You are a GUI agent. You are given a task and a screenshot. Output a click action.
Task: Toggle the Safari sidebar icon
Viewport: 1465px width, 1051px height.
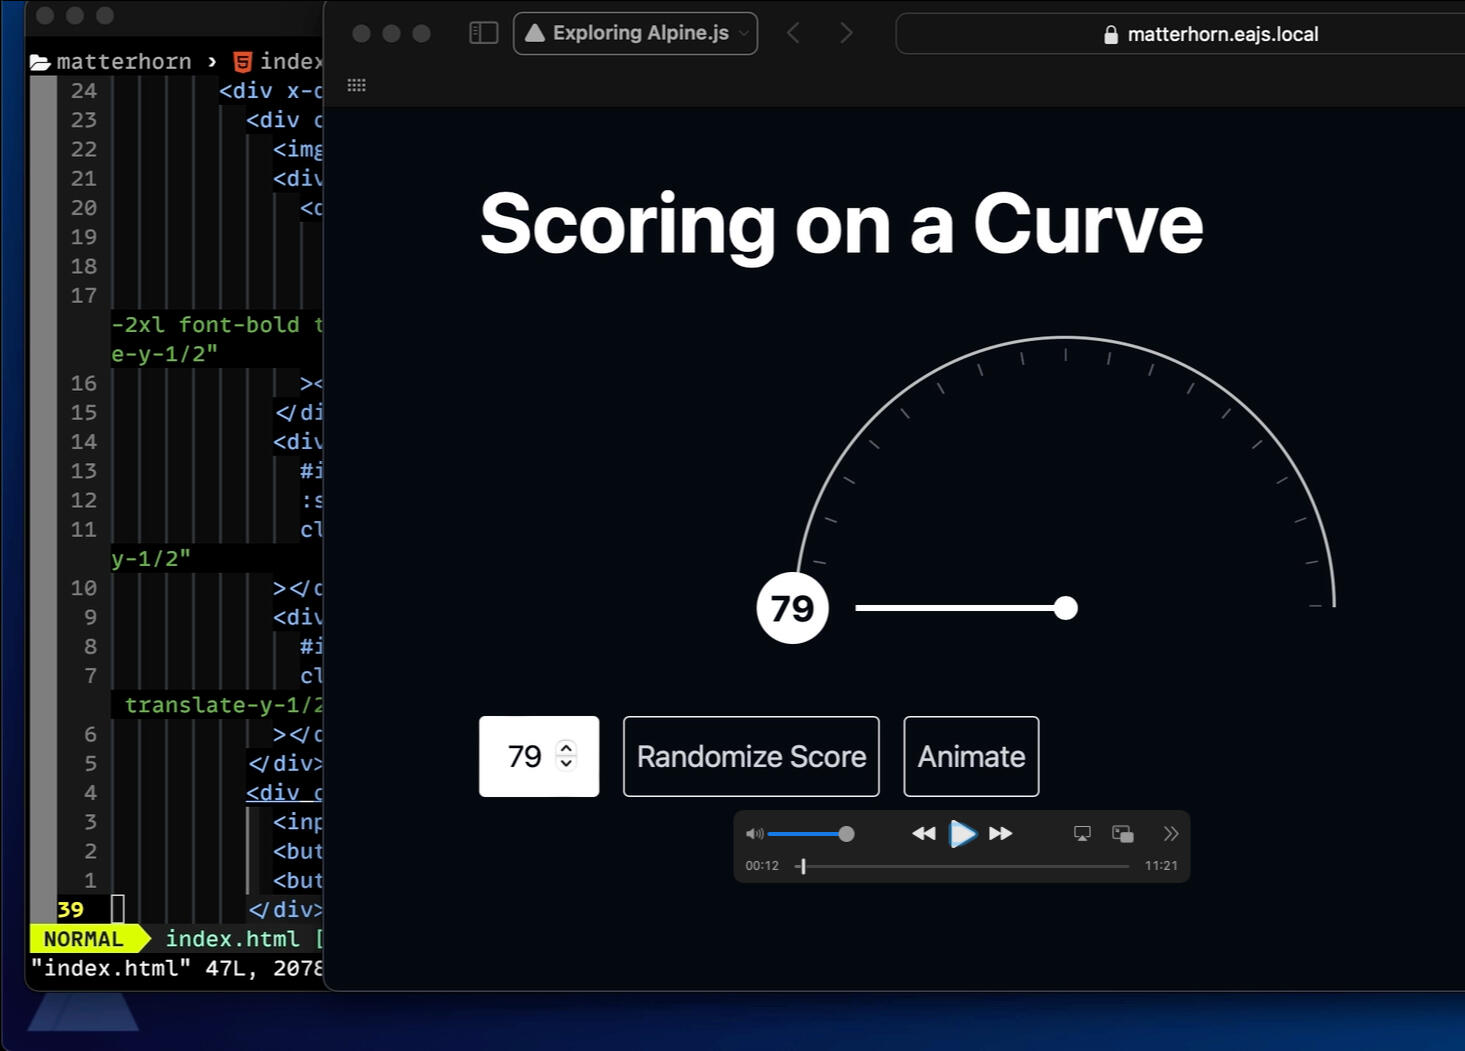coord(484,33)
